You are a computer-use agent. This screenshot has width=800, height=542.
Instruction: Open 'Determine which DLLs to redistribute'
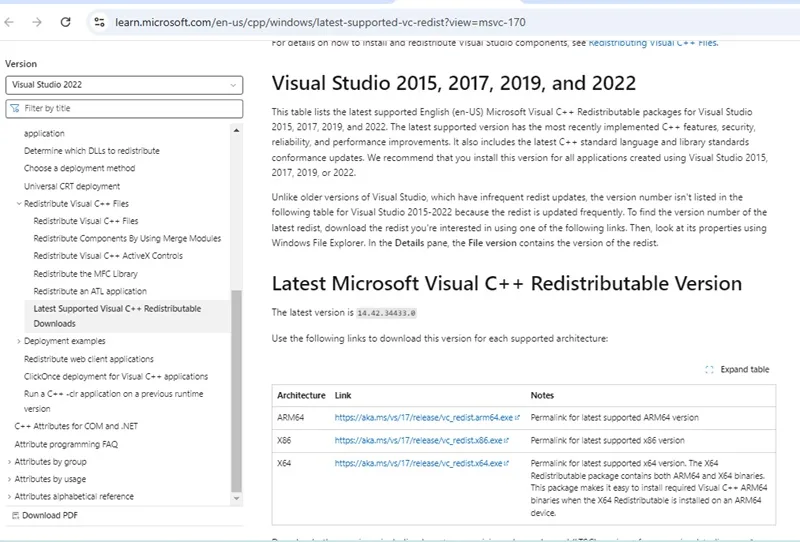[x=91, y=151]
